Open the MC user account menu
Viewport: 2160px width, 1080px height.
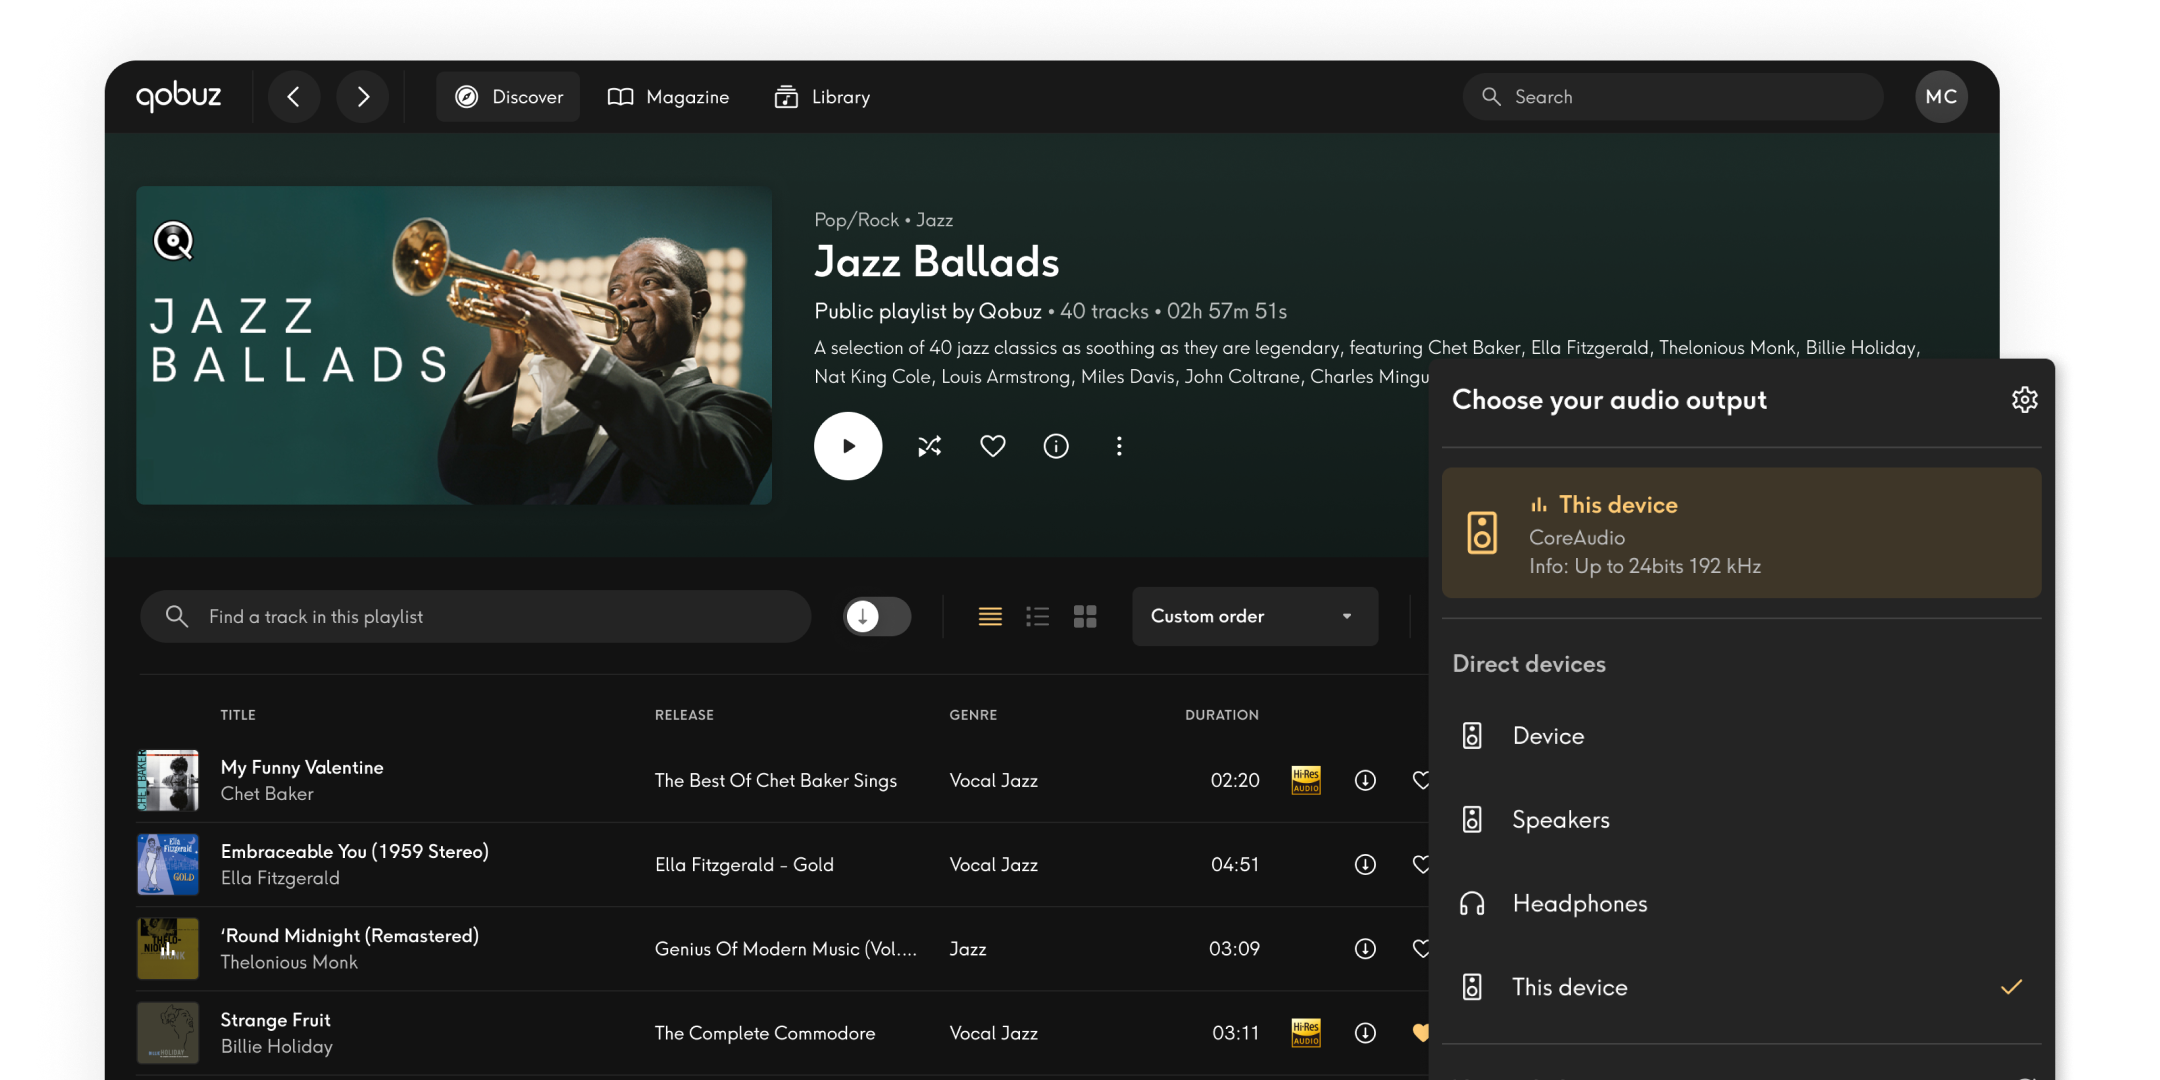(x=1940, y=97)
